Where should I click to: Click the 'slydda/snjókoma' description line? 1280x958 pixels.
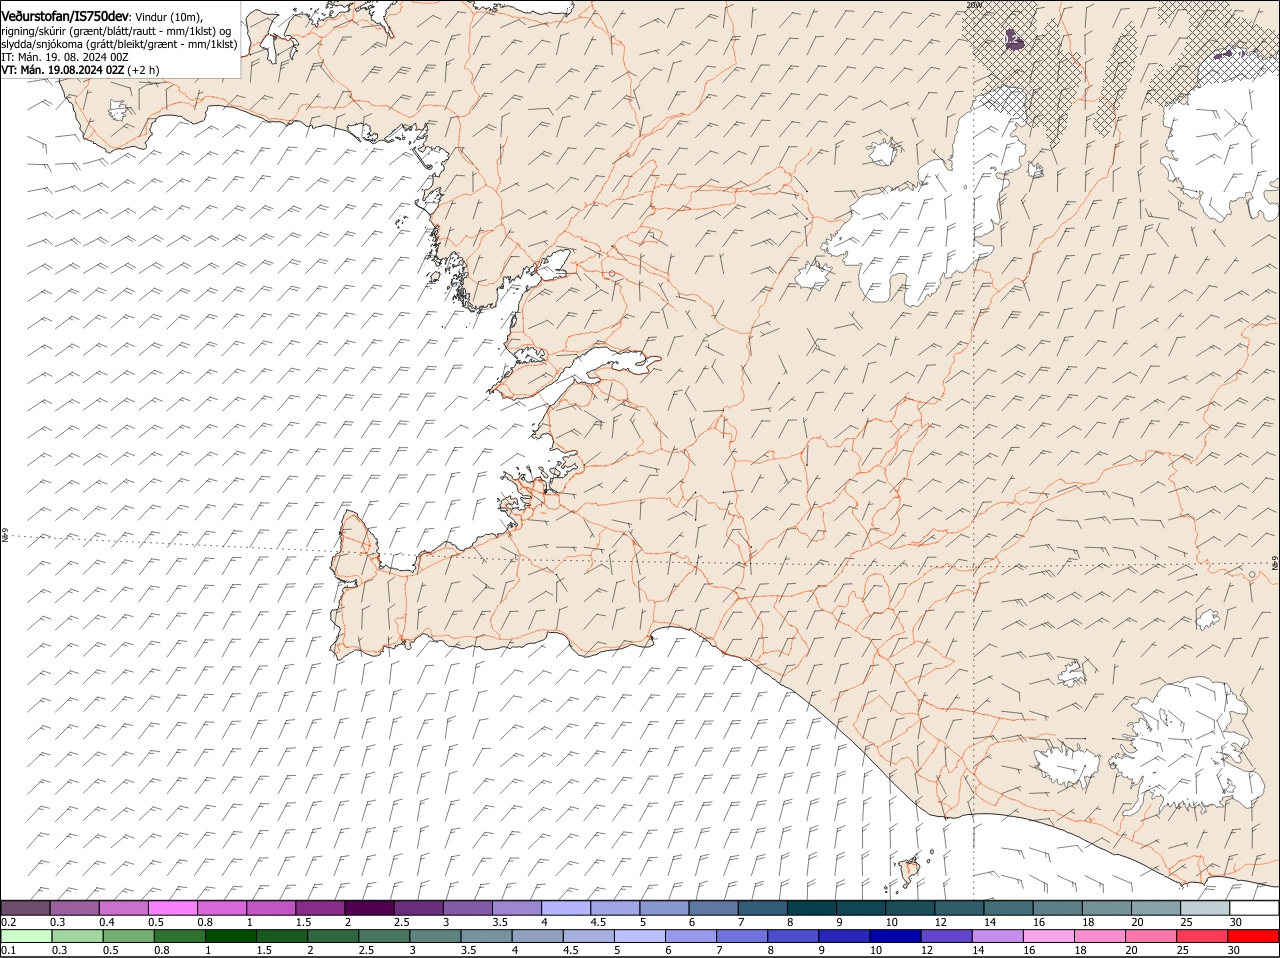point(119,44)
